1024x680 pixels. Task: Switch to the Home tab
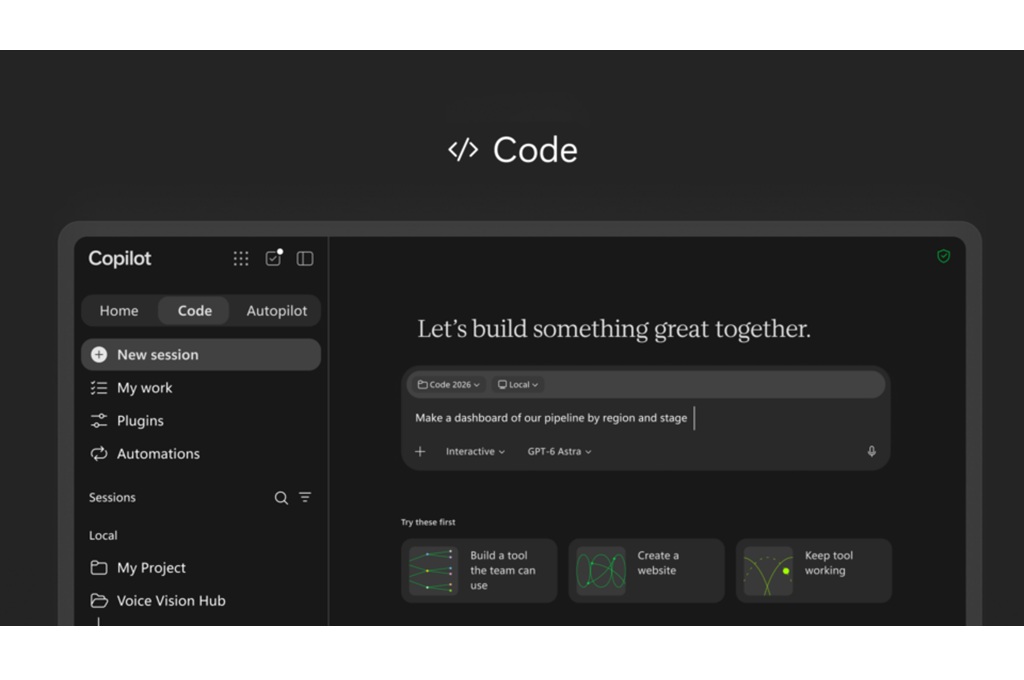[x=119, y=310]
